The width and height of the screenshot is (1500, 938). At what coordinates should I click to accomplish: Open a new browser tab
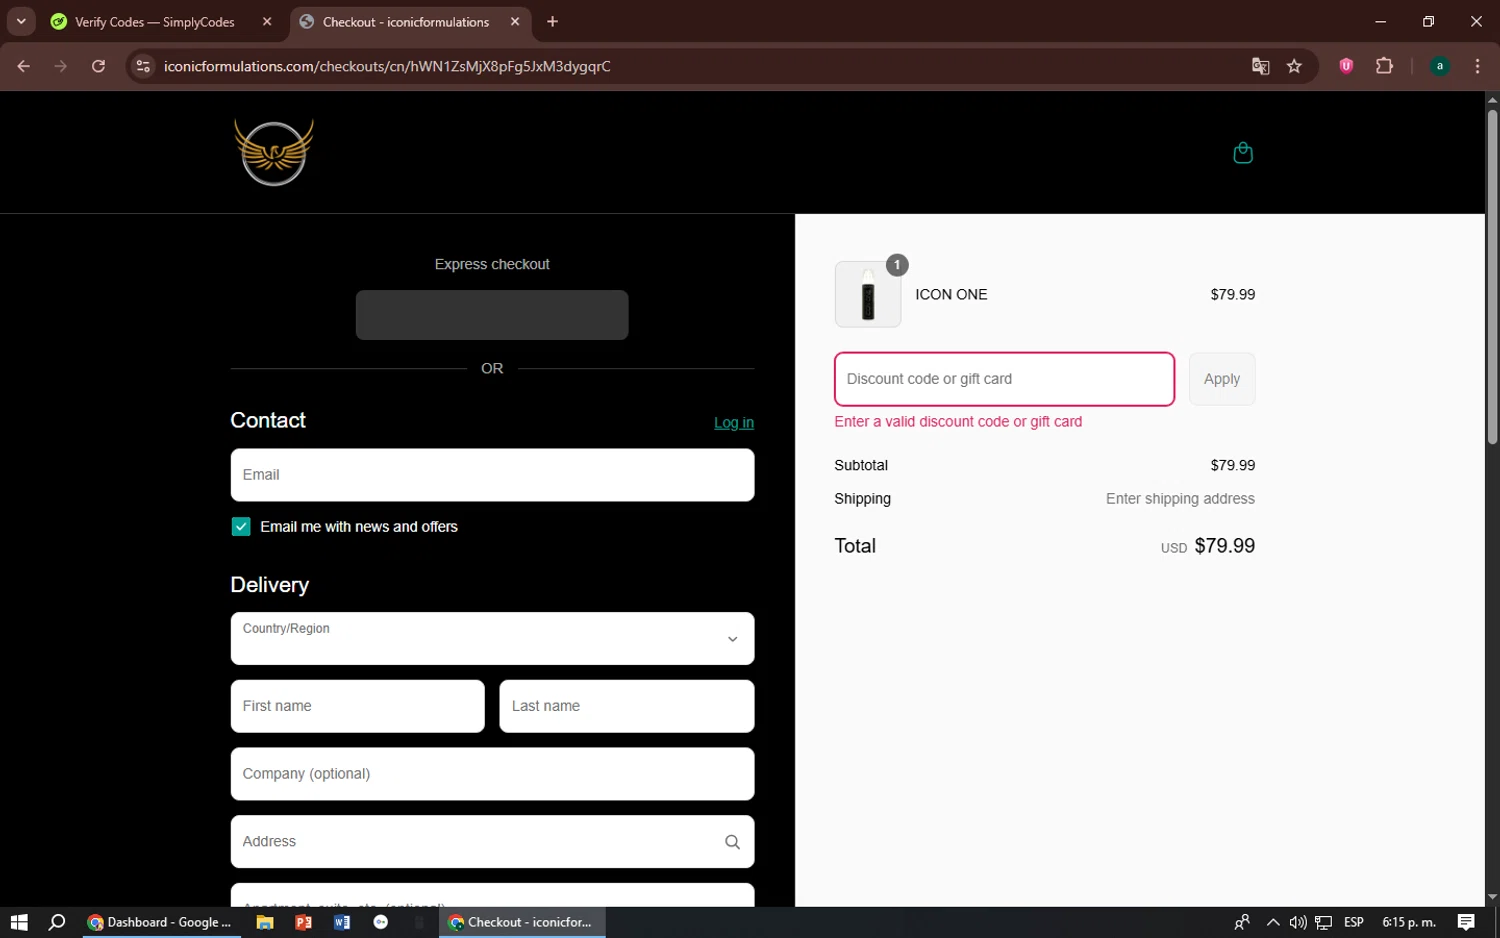[x=552, y=21]
